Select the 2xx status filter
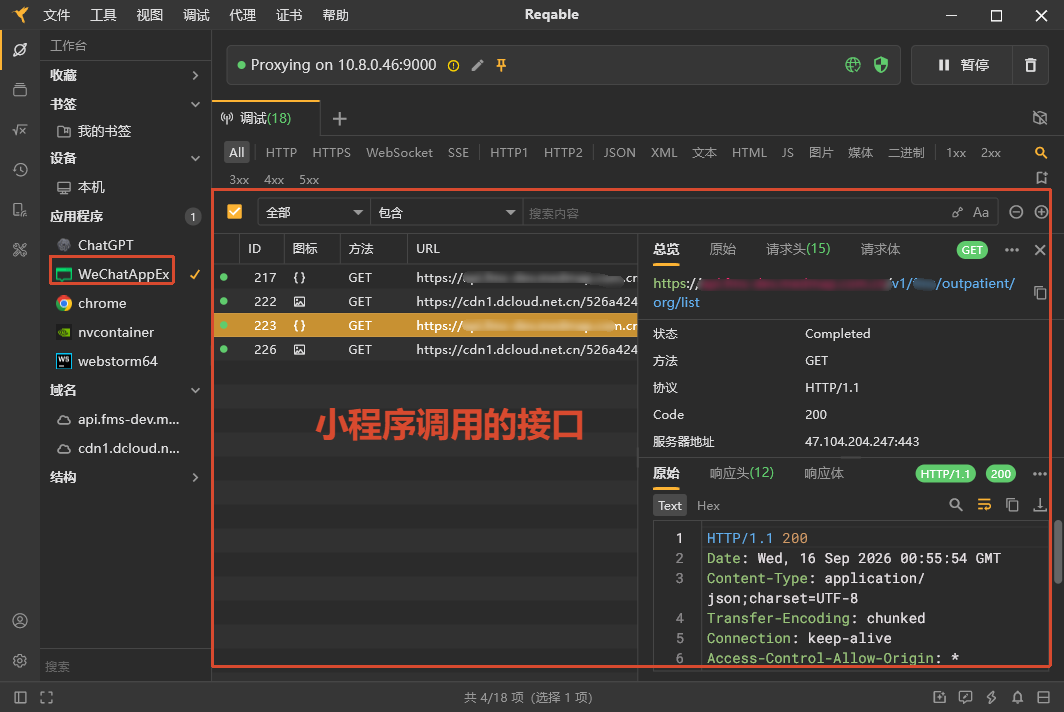This screenshot has width=1064, height=712. [990, 153]
